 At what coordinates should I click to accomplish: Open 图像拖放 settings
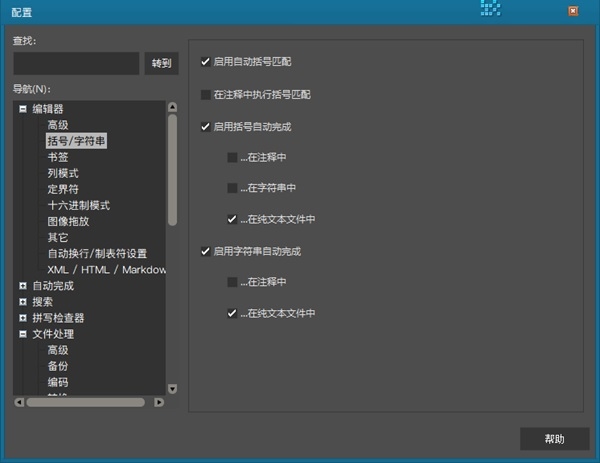click(x=68, y=222)
